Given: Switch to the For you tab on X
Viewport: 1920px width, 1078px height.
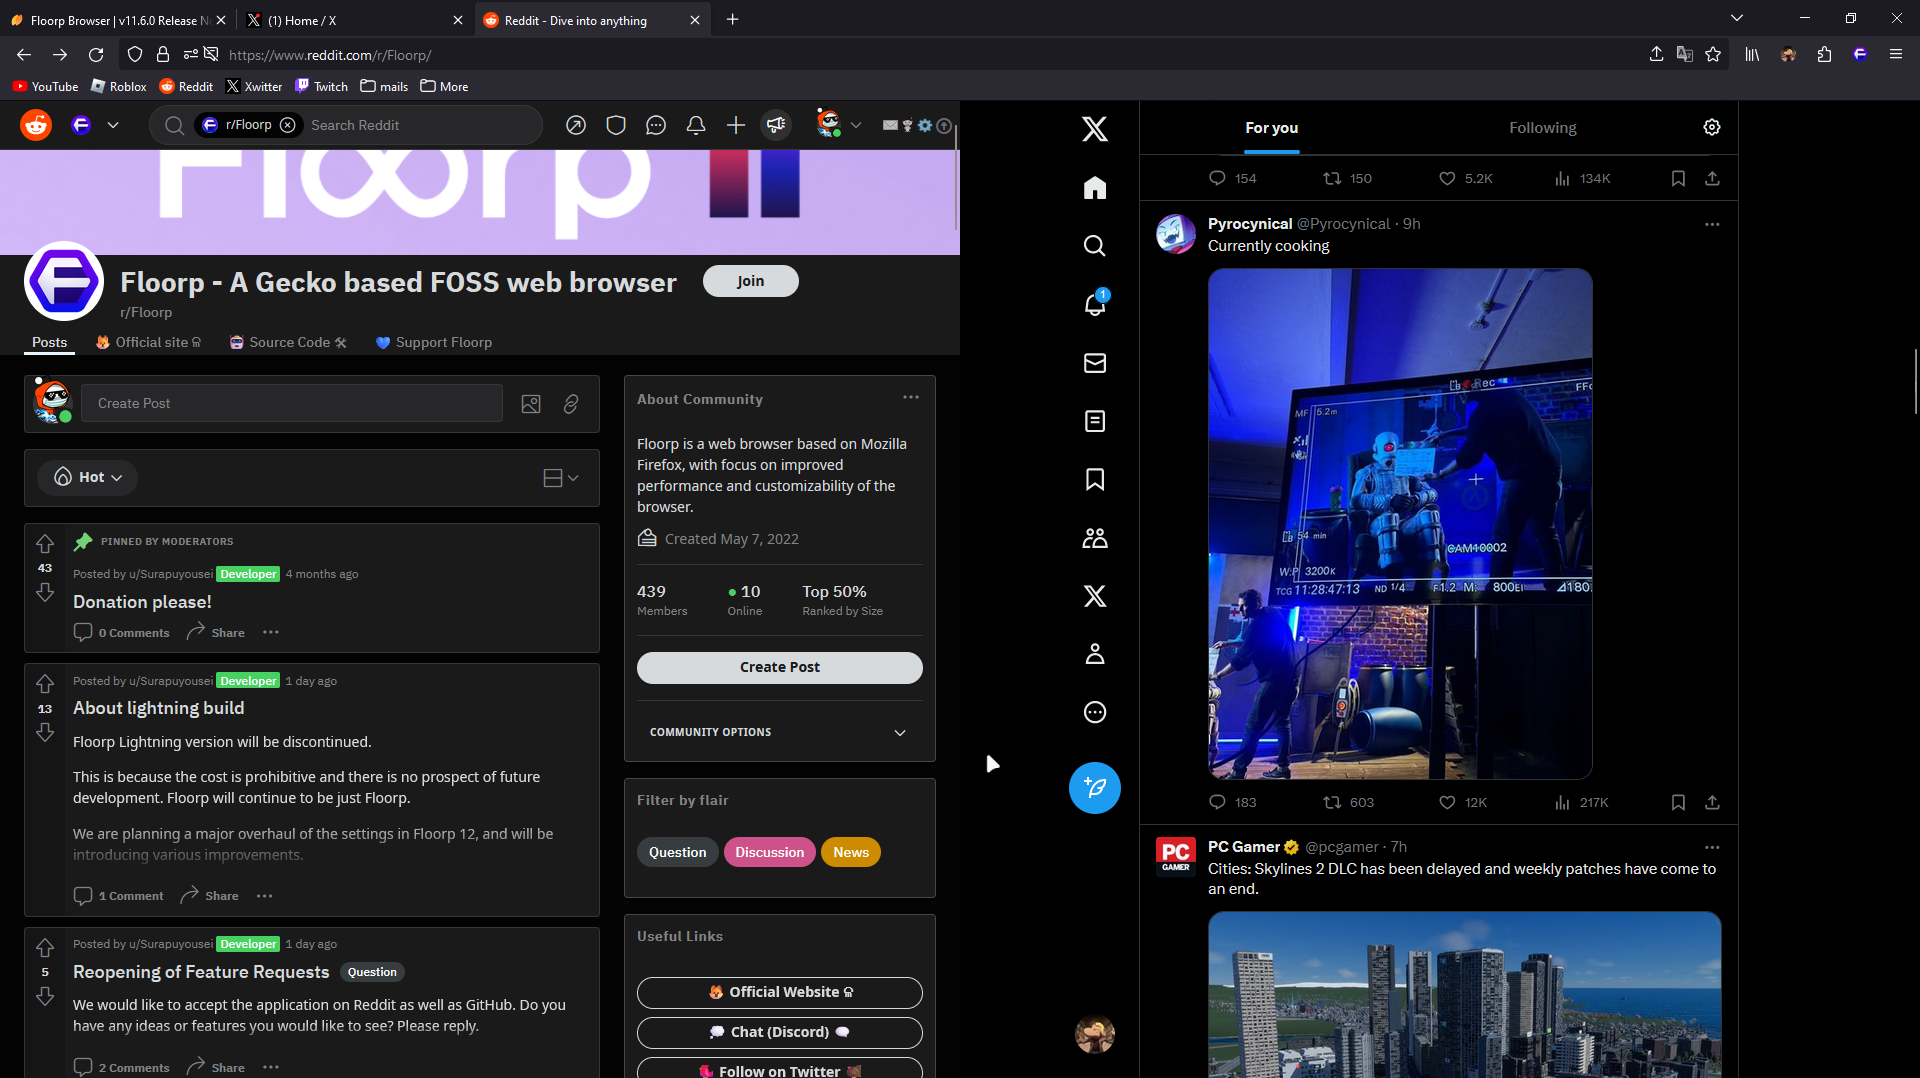Looking at the screenshot, I should pos(1271,128).
